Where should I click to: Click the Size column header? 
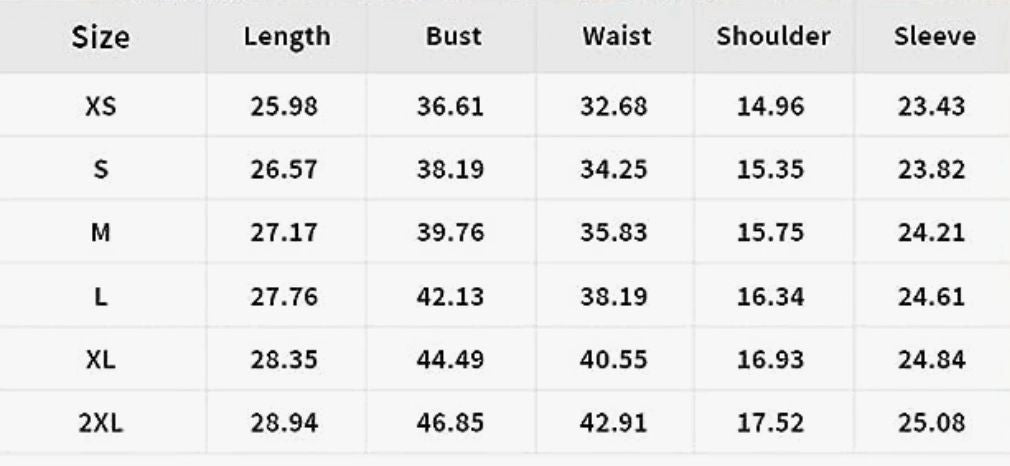coord(100,39)
